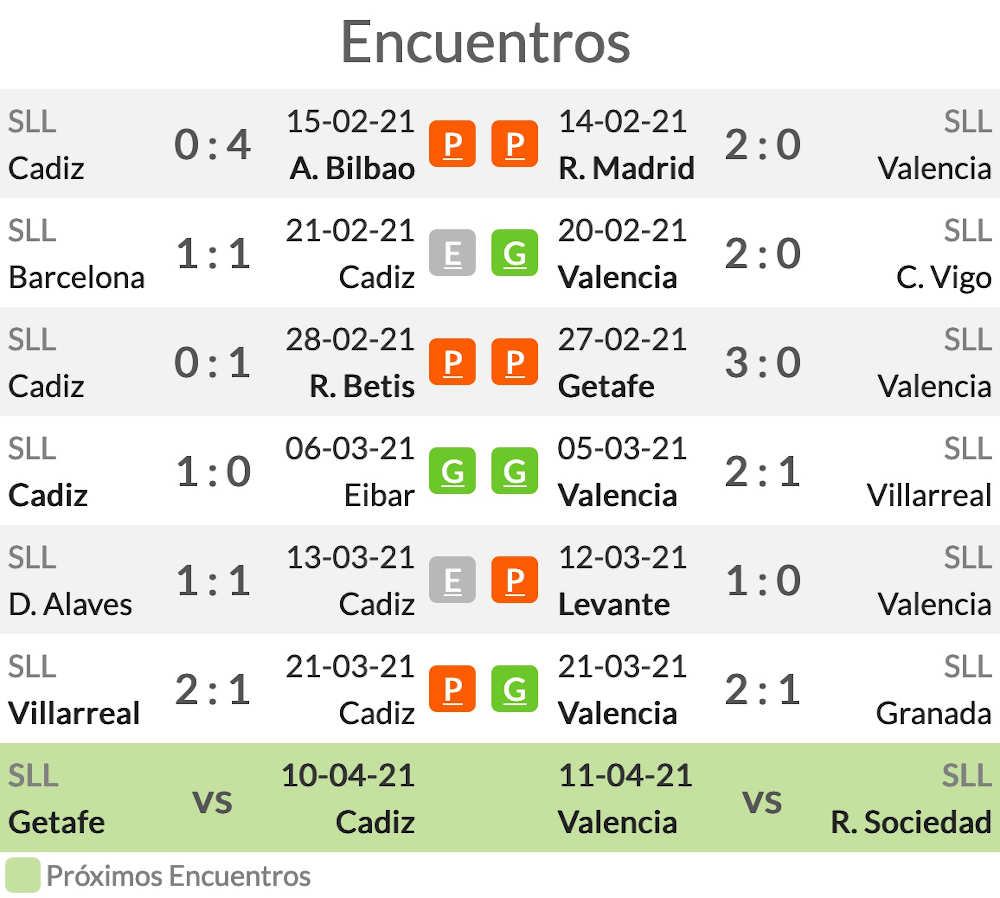
Task: Click the green G badge for Cadiz vs Eibar
Action: (x=452, y=471)
